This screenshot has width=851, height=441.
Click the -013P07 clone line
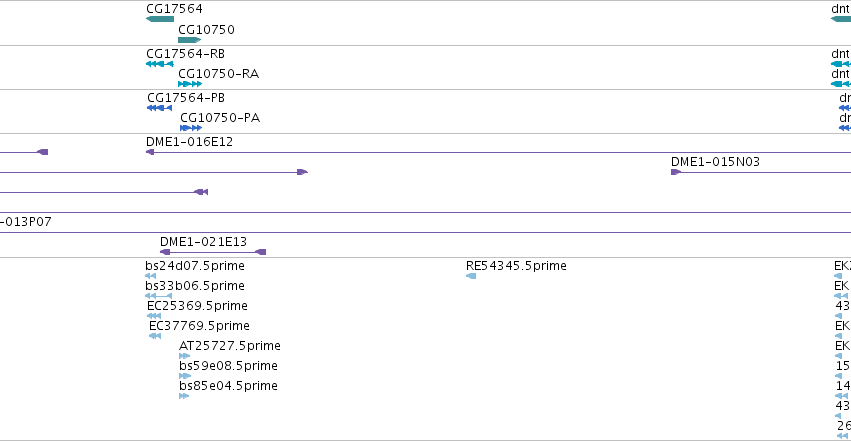426,233
